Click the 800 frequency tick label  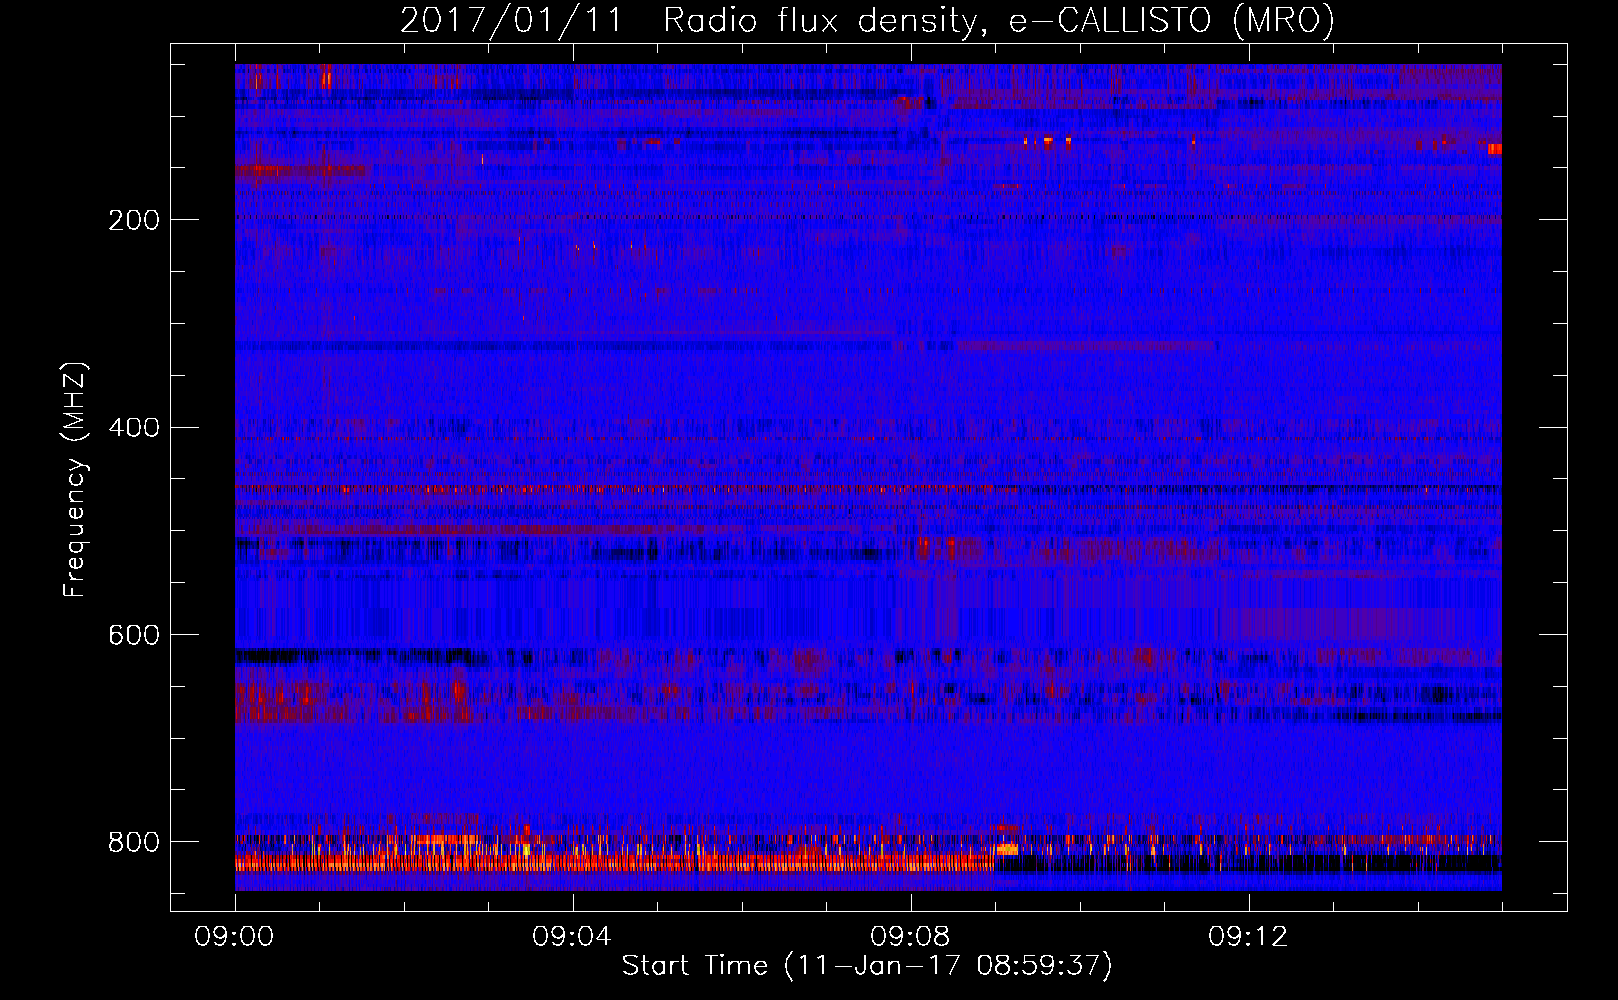[x=133, y=842]
